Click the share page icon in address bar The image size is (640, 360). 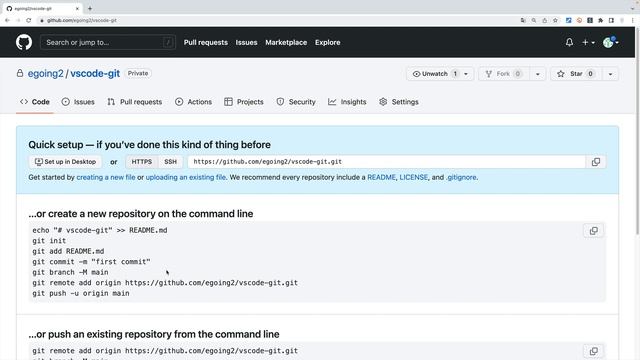coord(544,20)
